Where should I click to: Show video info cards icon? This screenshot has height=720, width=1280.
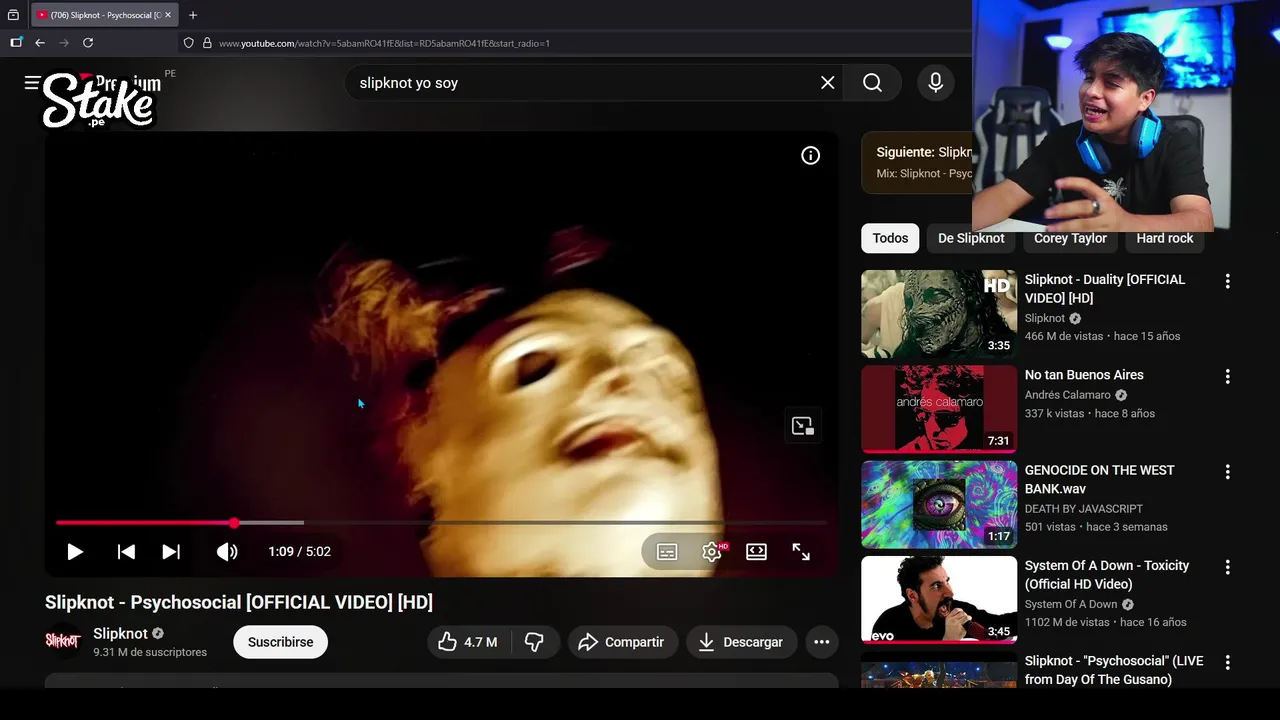pyautogui.click(x=810, y=156)
